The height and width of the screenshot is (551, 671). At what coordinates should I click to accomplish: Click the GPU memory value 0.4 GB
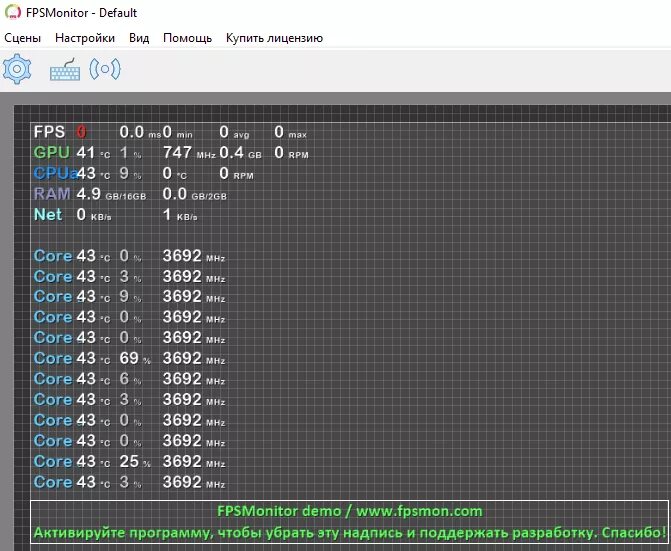click(x=240, y=153)
